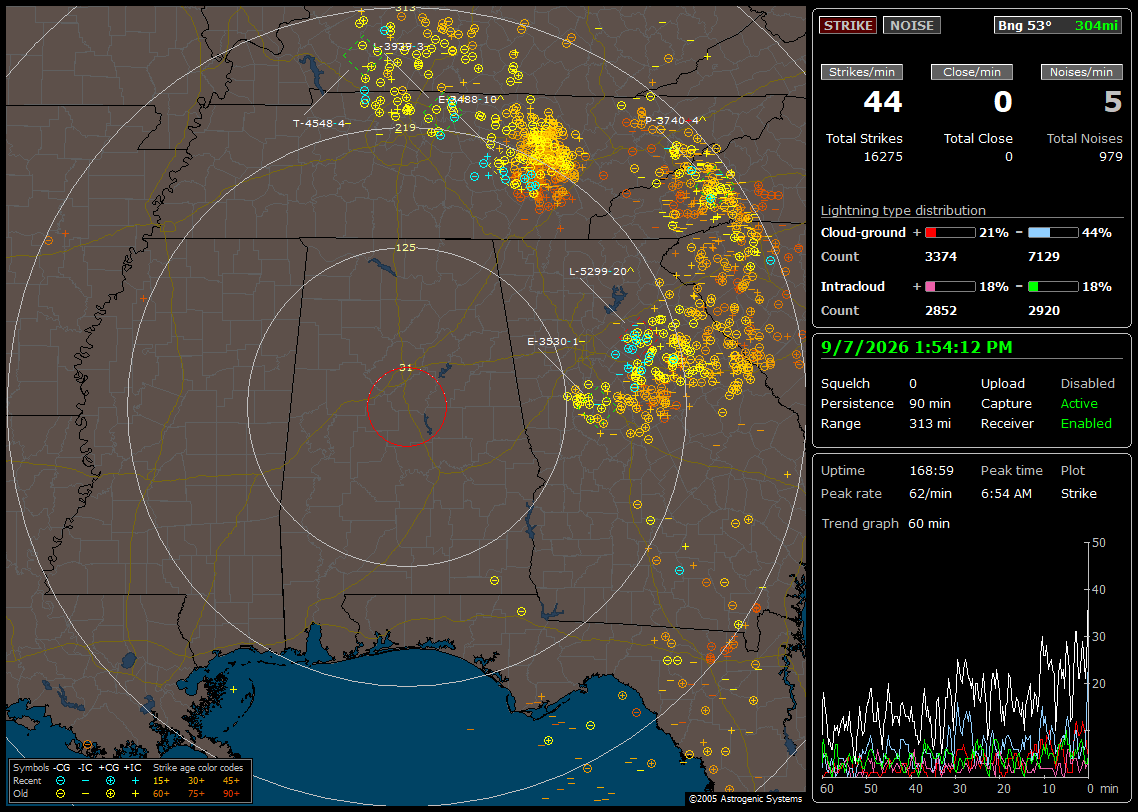
Task: Click the old +CG symbol in legend
Action: coord(110,794)
